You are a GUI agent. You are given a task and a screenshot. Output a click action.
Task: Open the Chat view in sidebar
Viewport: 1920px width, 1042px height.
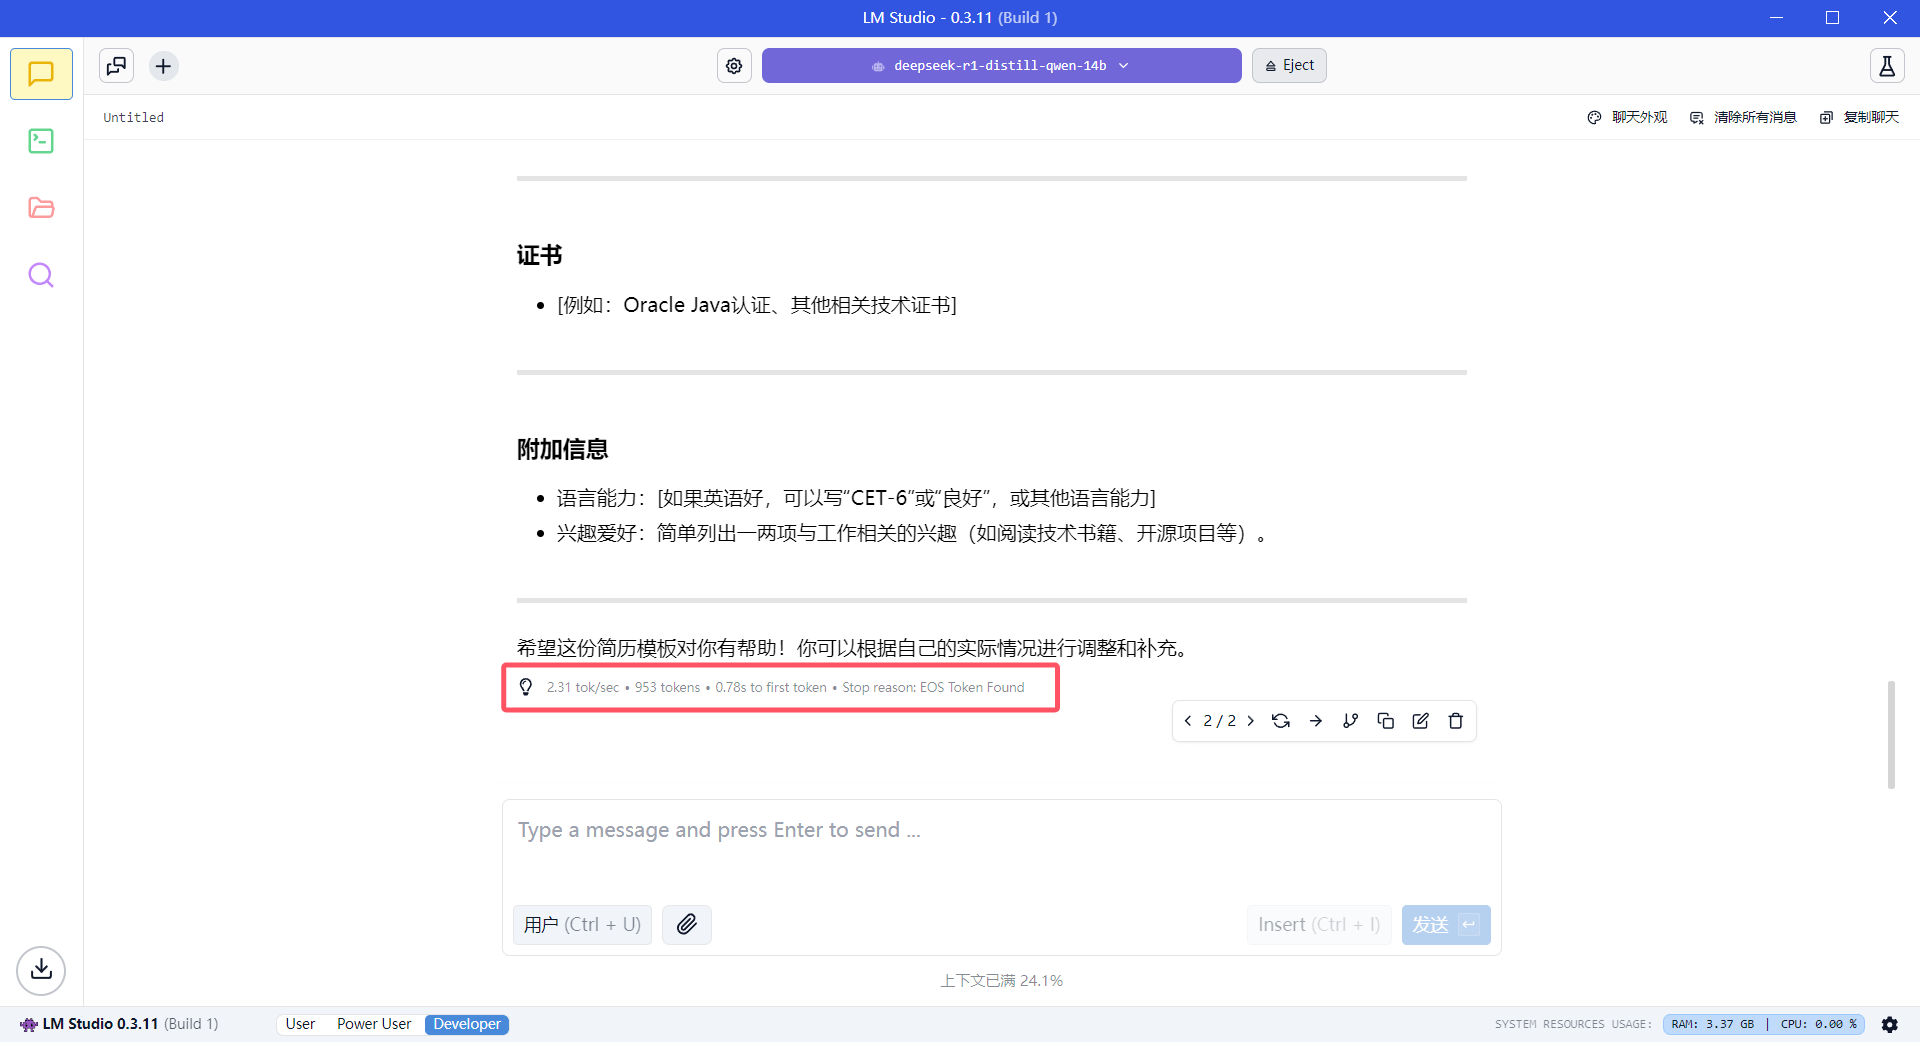point(41,74)
